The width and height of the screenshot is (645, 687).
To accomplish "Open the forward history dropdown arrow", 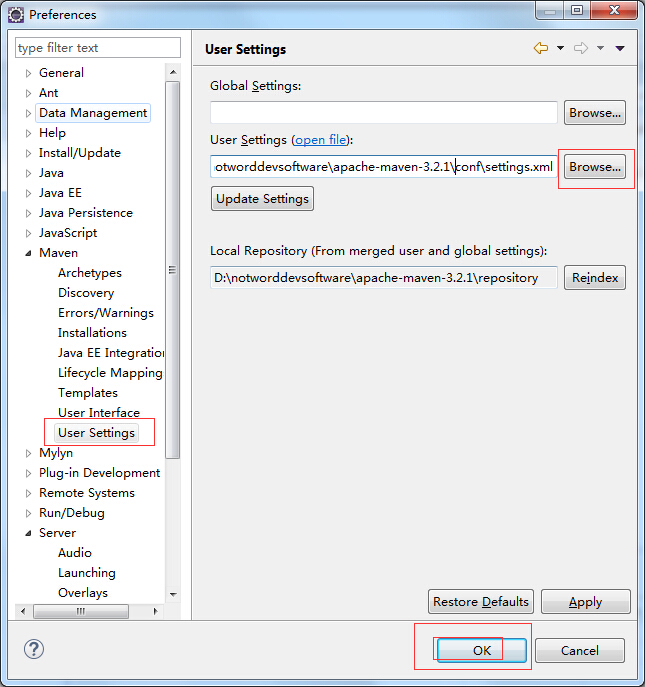I will pyautogui.click(x=600, y=48).
